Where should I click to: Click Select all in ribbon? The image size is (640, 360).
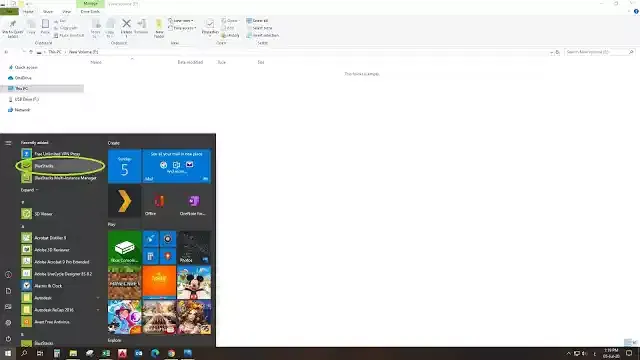point(258,20)
